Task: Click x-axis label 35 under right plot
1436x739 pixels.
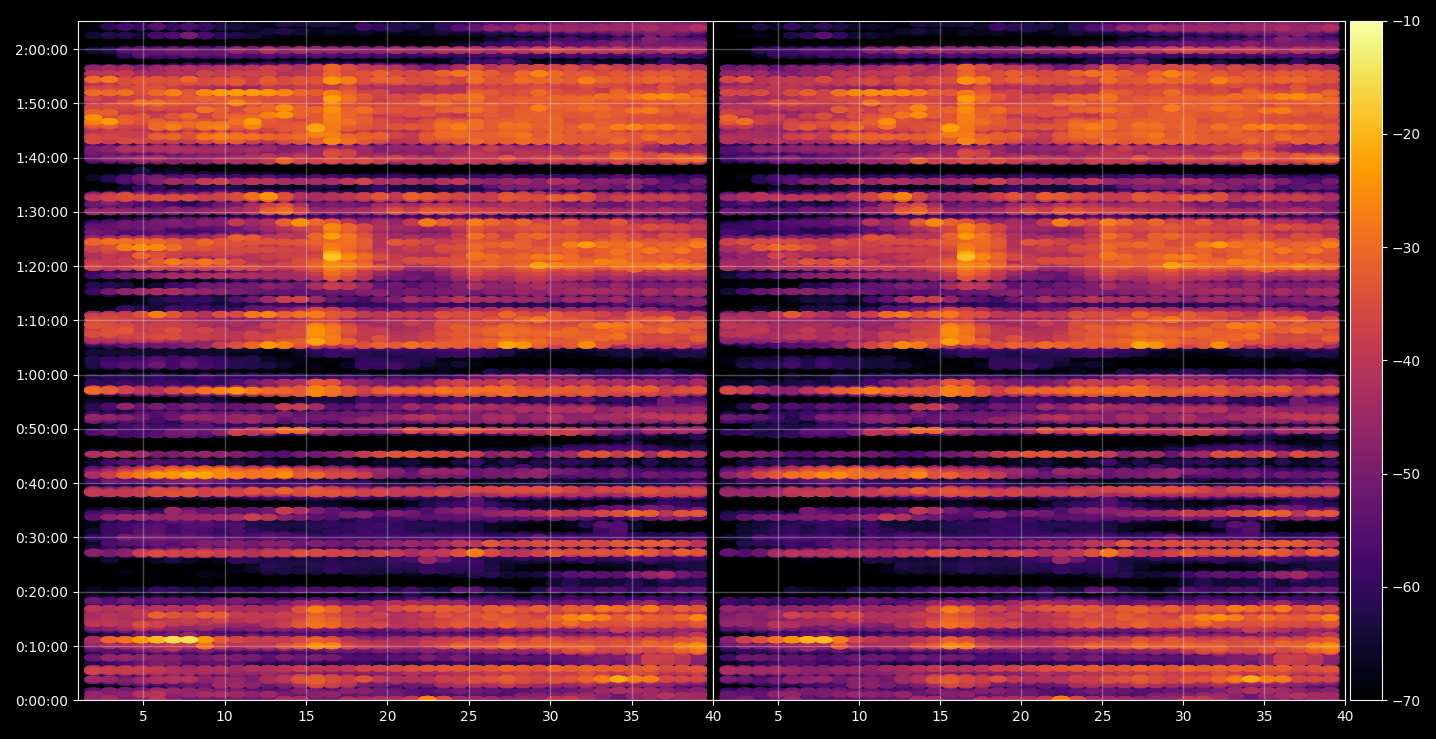Action: click(1264, 717)
